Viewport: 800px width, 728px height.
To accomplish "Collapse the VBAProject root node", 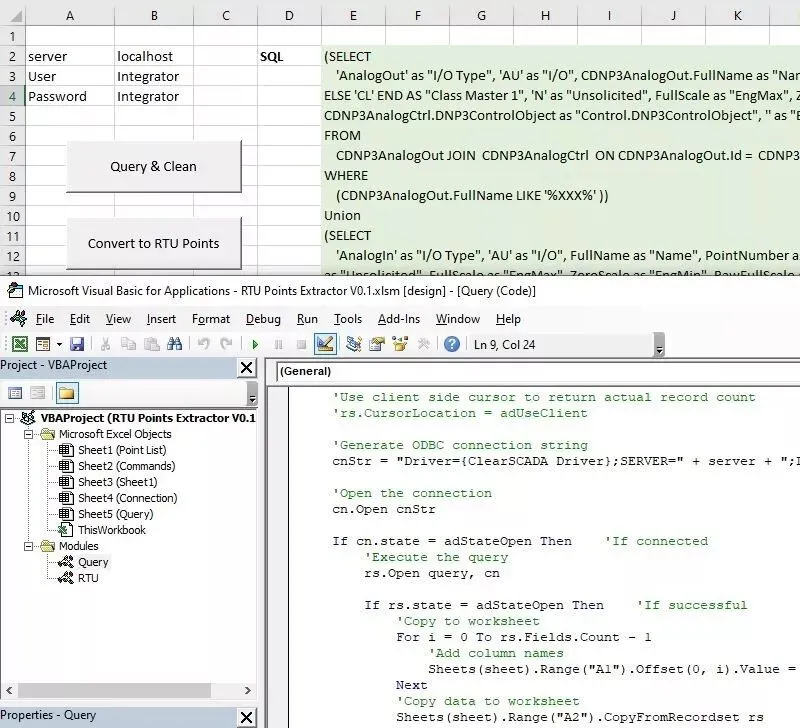I will 9,418.
